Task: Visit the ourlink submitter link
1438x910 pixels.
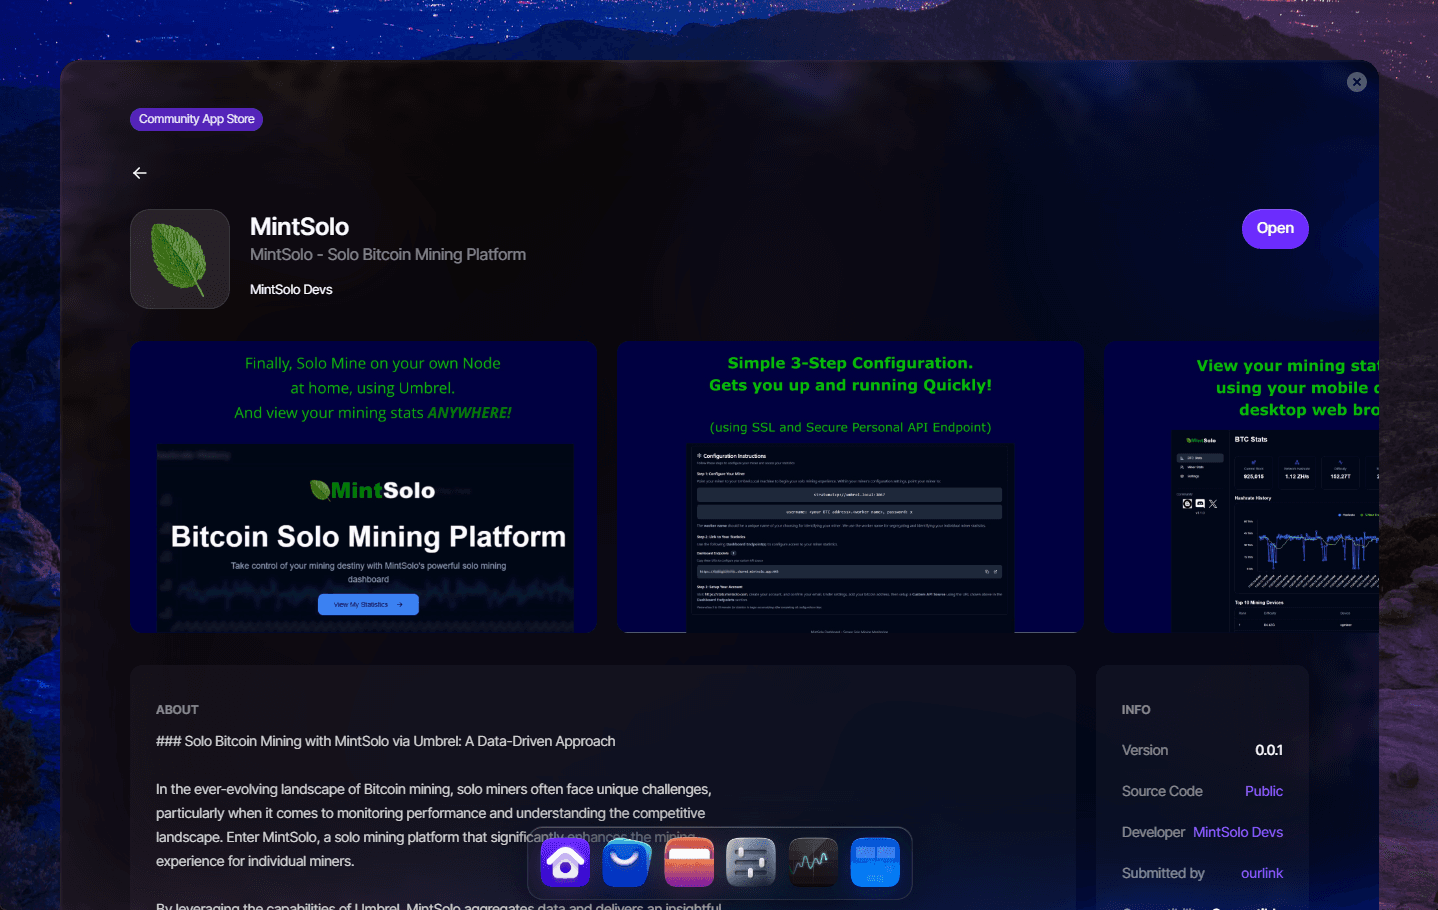Action: [1261, 873]
